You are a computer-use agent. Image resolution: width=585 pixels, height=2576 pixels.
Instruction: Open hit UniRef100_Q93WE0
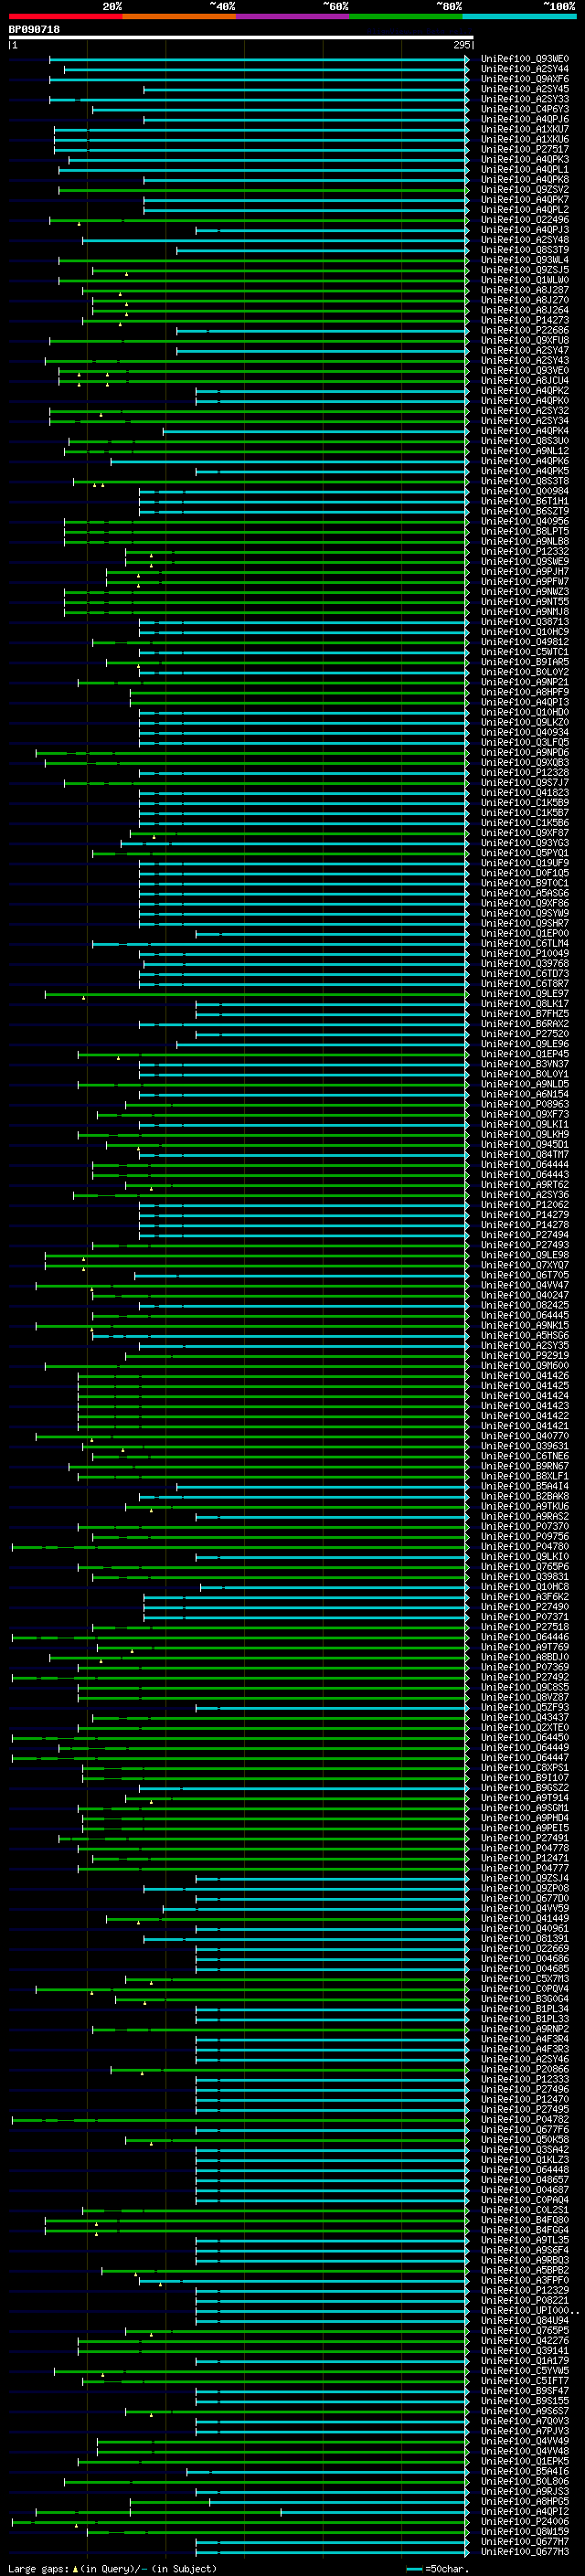pos(525,59)
